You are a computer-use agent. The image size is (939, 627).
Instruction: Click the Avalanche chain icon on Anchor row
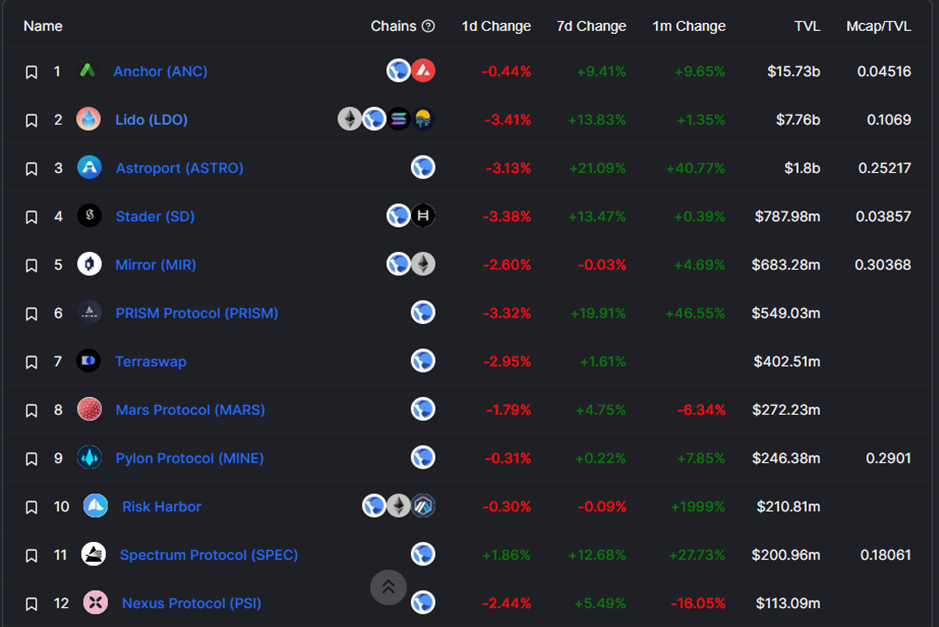pos(423,71)
